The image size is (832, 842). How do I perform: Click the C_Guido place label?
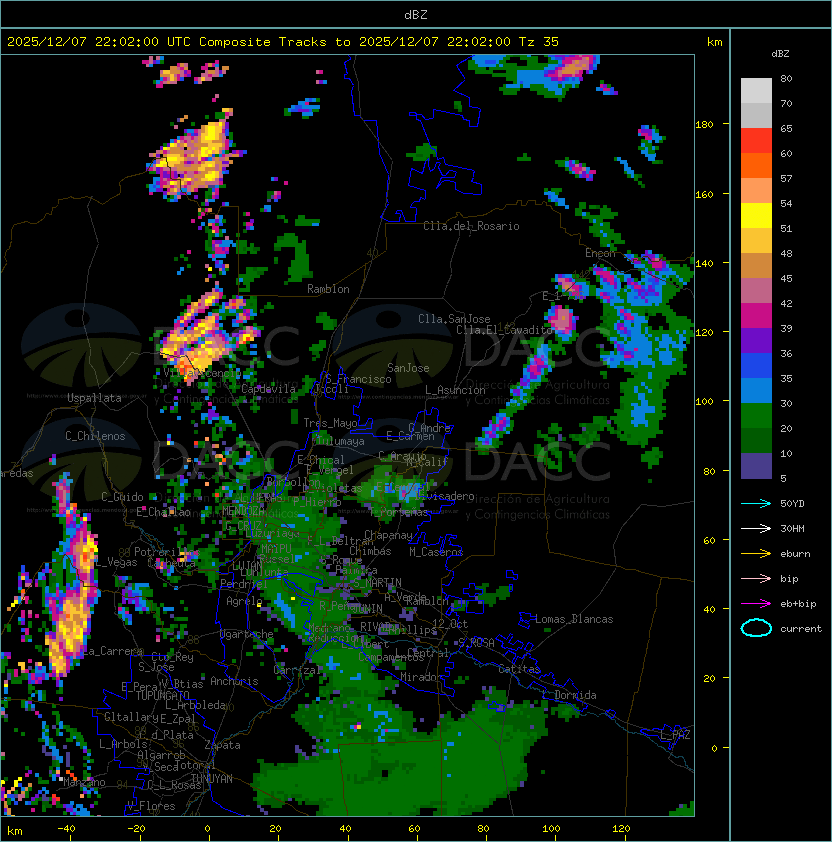click(122, 497)
